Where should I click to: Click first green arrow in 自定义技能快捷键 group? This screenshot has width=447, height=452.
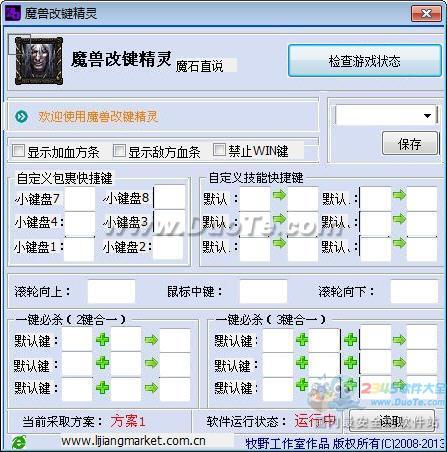click(x=279, y=195)
